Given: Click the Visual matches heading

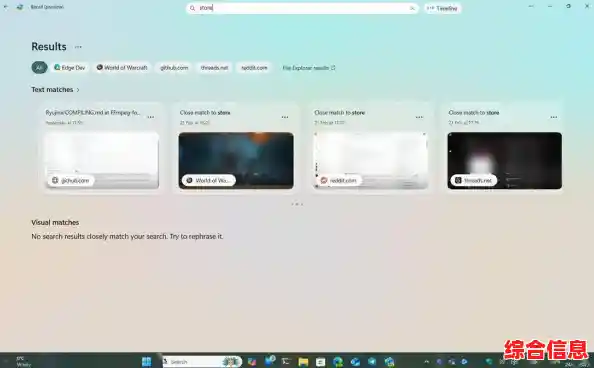Looking at the screenshot, I should click(55, 222).
